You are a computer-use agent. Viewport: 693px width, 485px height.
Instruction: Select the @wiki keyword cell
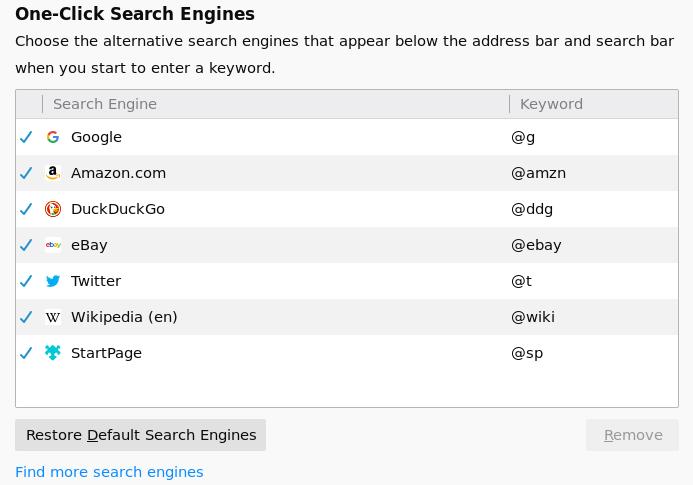533,317
